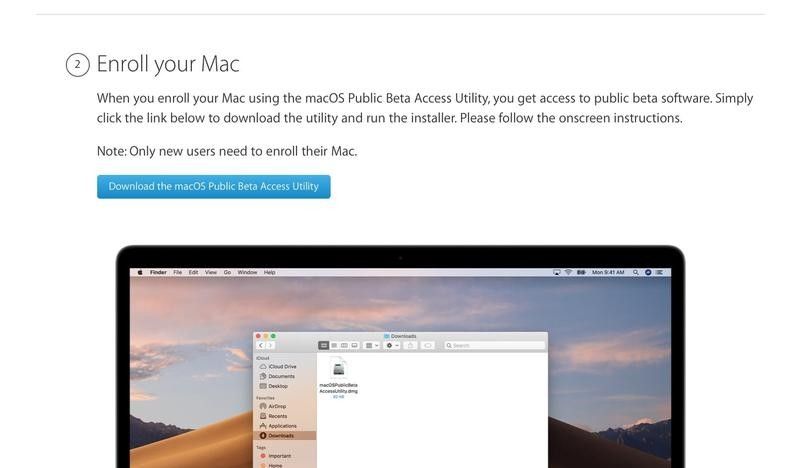
Task: Open the Window menu in the menu bar
Action: click(x=247, y=273)
